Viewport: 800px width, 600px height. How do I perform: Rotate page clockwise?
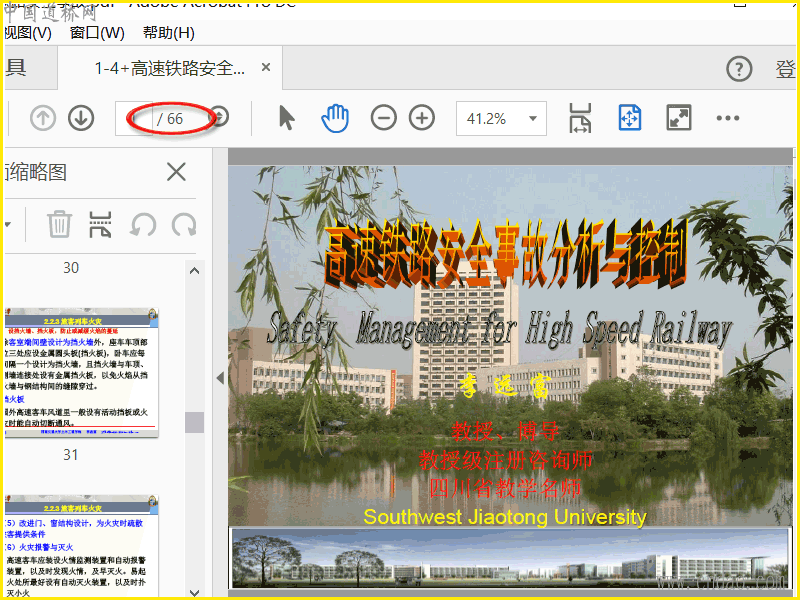pyautogui.click(x=184, y=225)
